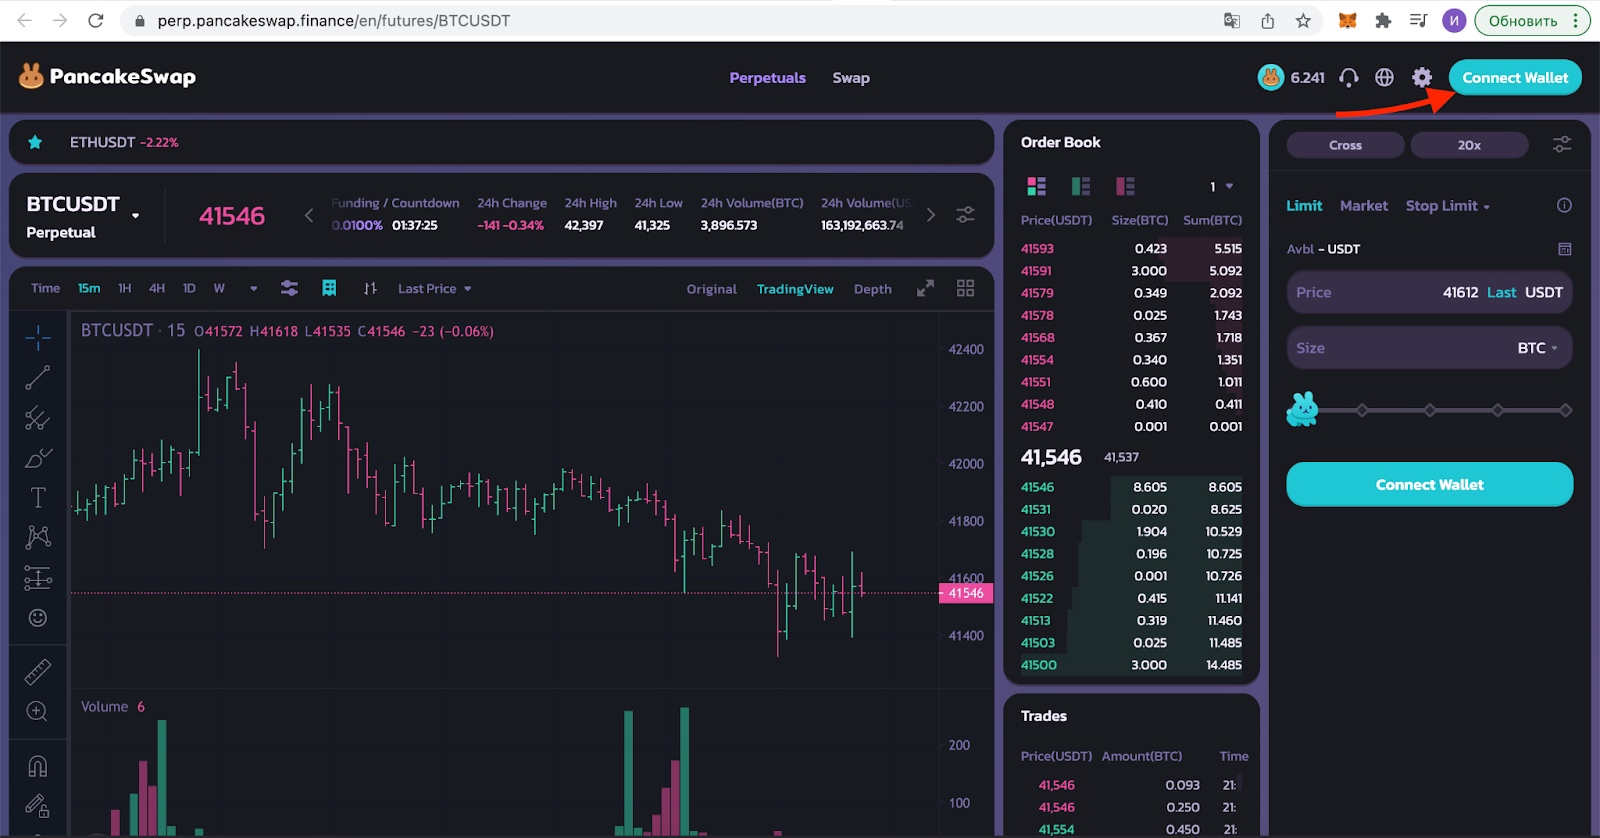Open the Swap tab
1600x838 pixels.
coord(851,77)
